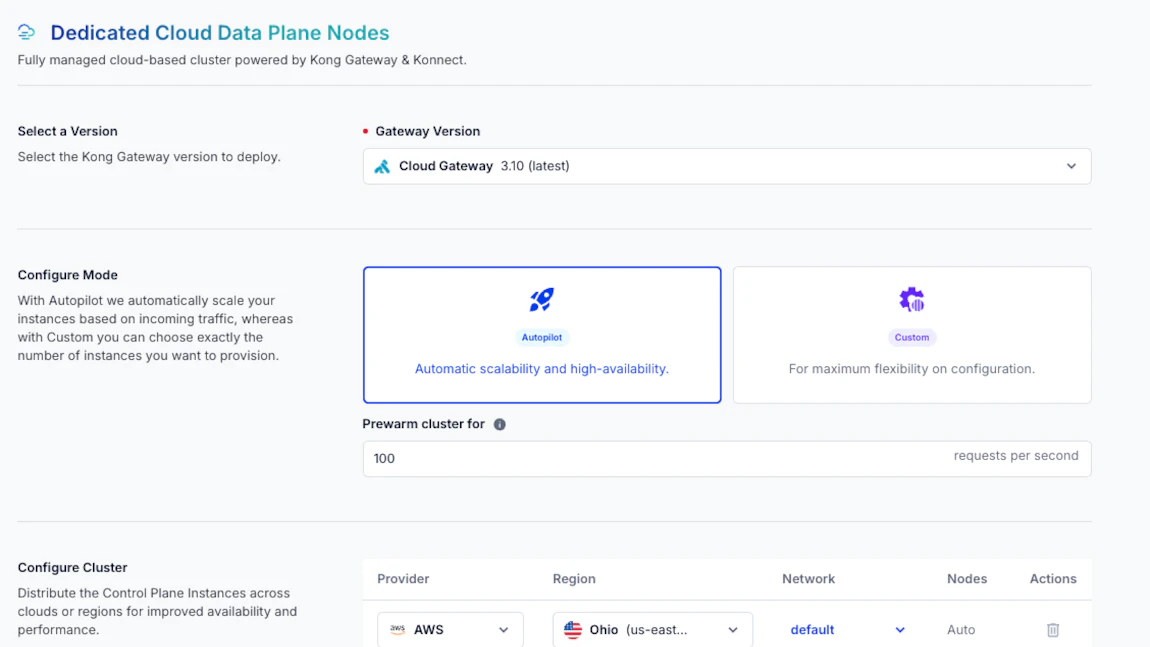Focus the requests per second input field

727,458
